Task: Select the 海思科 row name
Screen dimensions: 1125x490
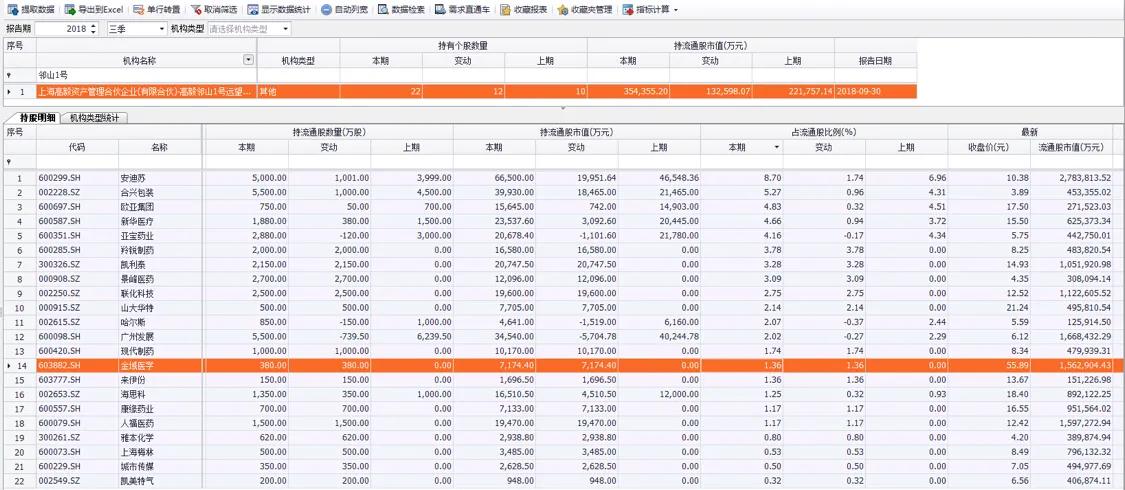Action: (x=133, y=395)
